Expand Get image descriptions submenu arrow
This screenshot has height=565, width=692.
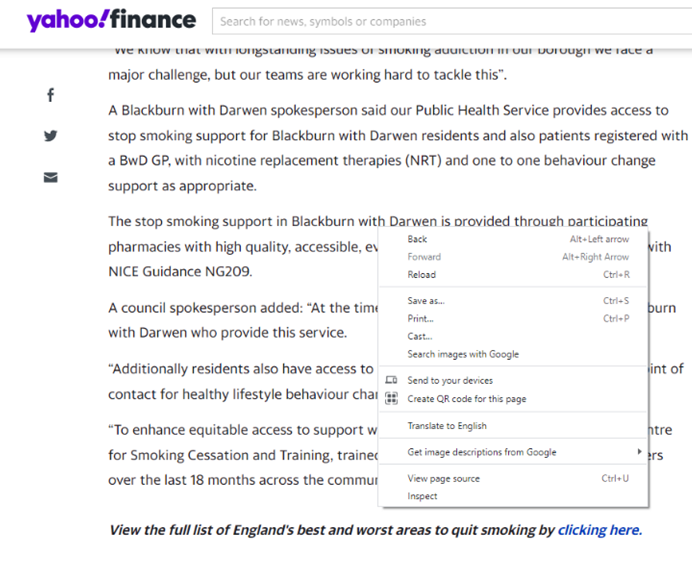click(x=640, y=452)
